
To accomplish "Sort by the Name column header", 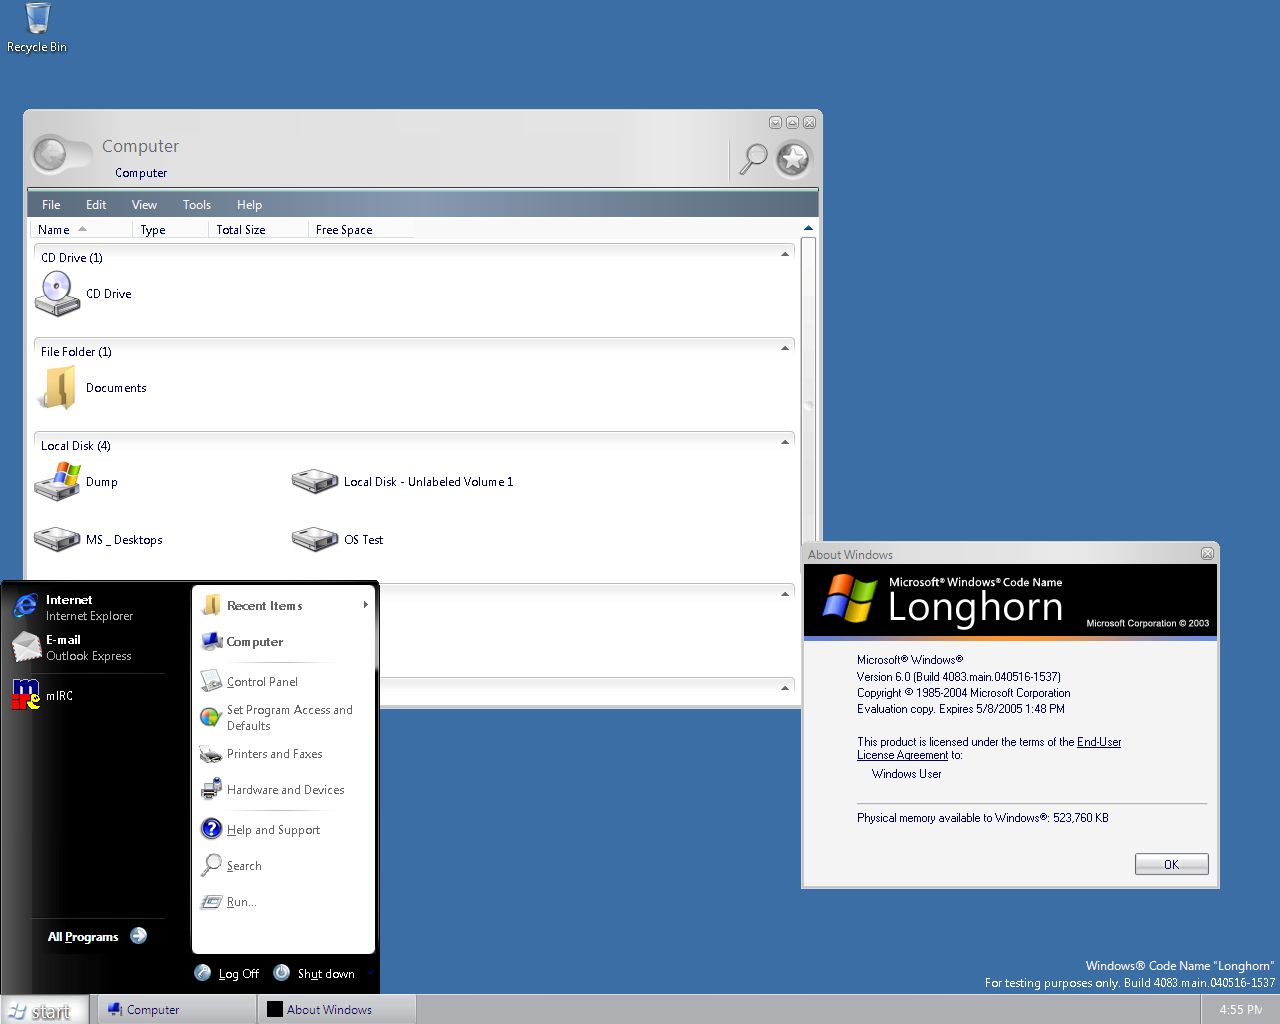I will 82,230.
